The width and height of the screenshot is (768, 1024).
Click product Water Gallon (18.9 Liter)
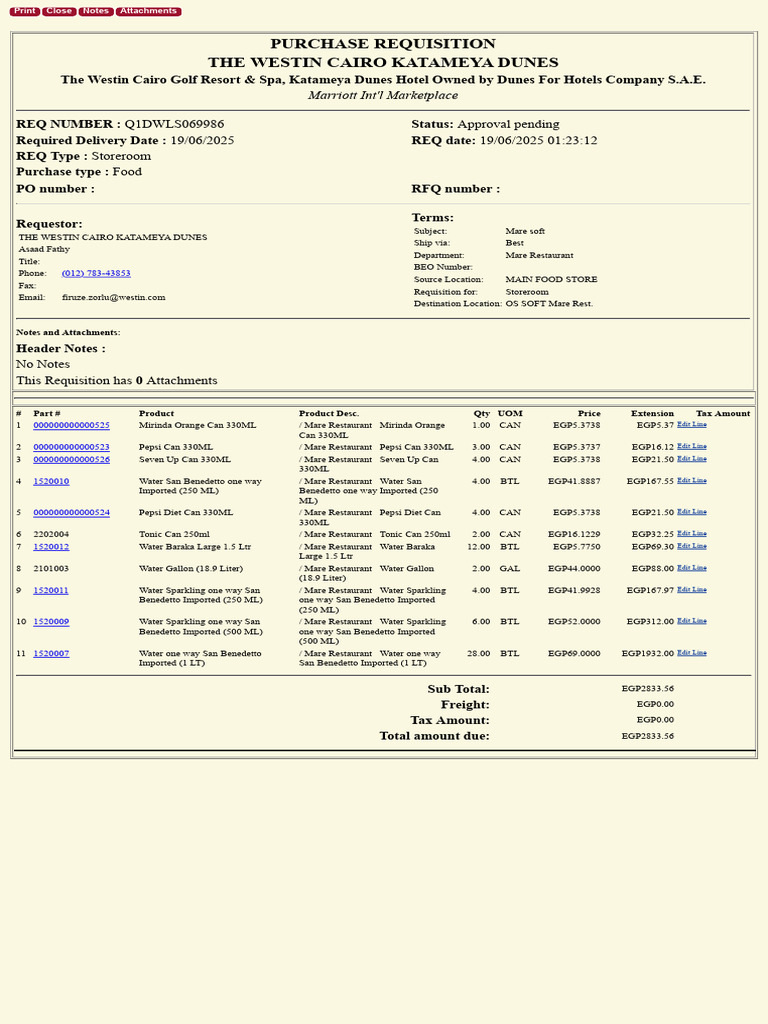(x=191, y=569)
